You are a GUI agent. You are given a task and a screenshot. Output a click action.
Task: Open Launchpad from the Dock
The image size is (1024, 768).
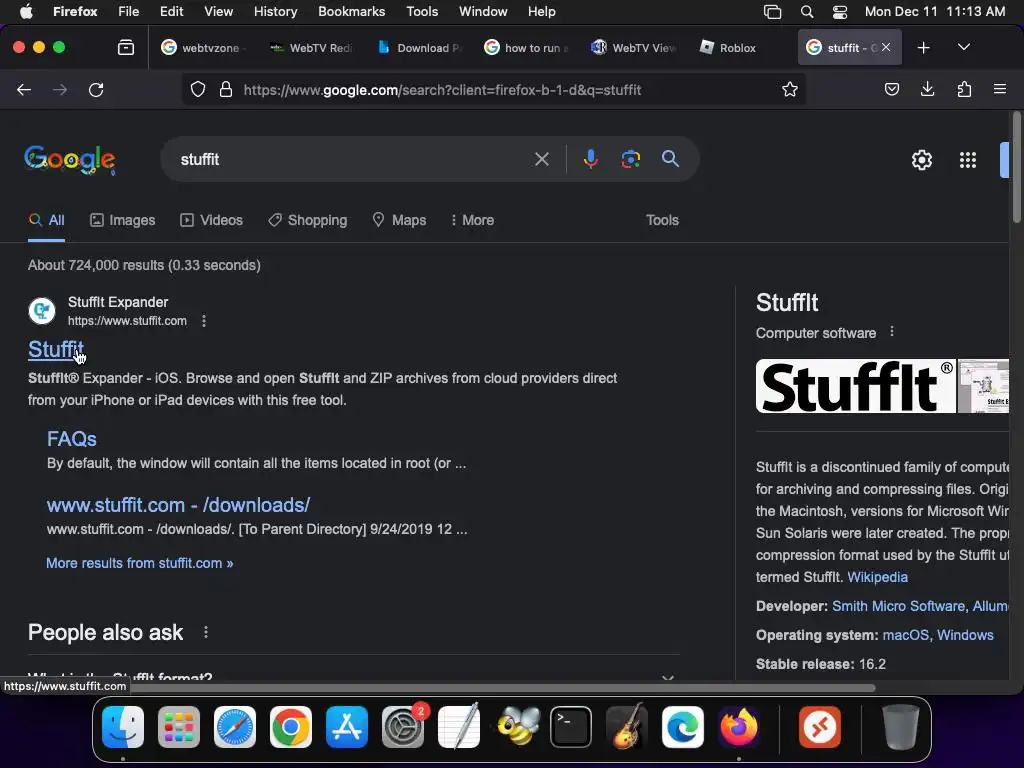[x=179, y=727]
